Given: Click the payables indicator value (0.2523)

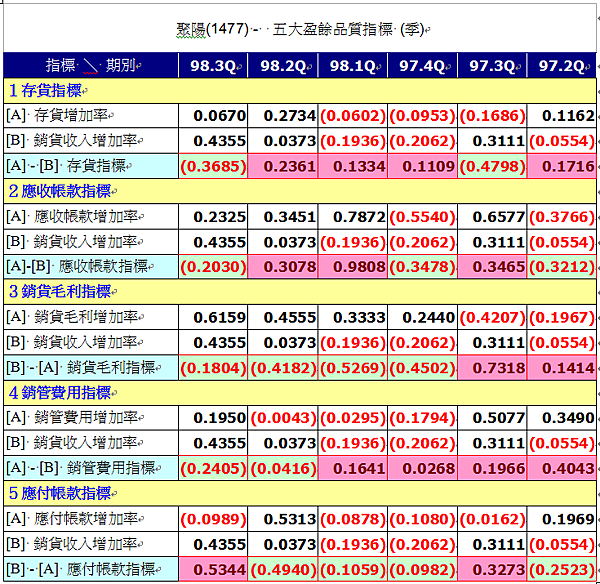Looking at the screenshot, I should click(x=562, y=570).
